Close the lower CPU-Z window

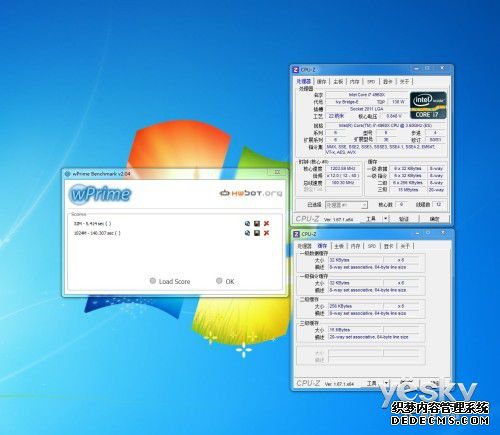coord(443,233)
